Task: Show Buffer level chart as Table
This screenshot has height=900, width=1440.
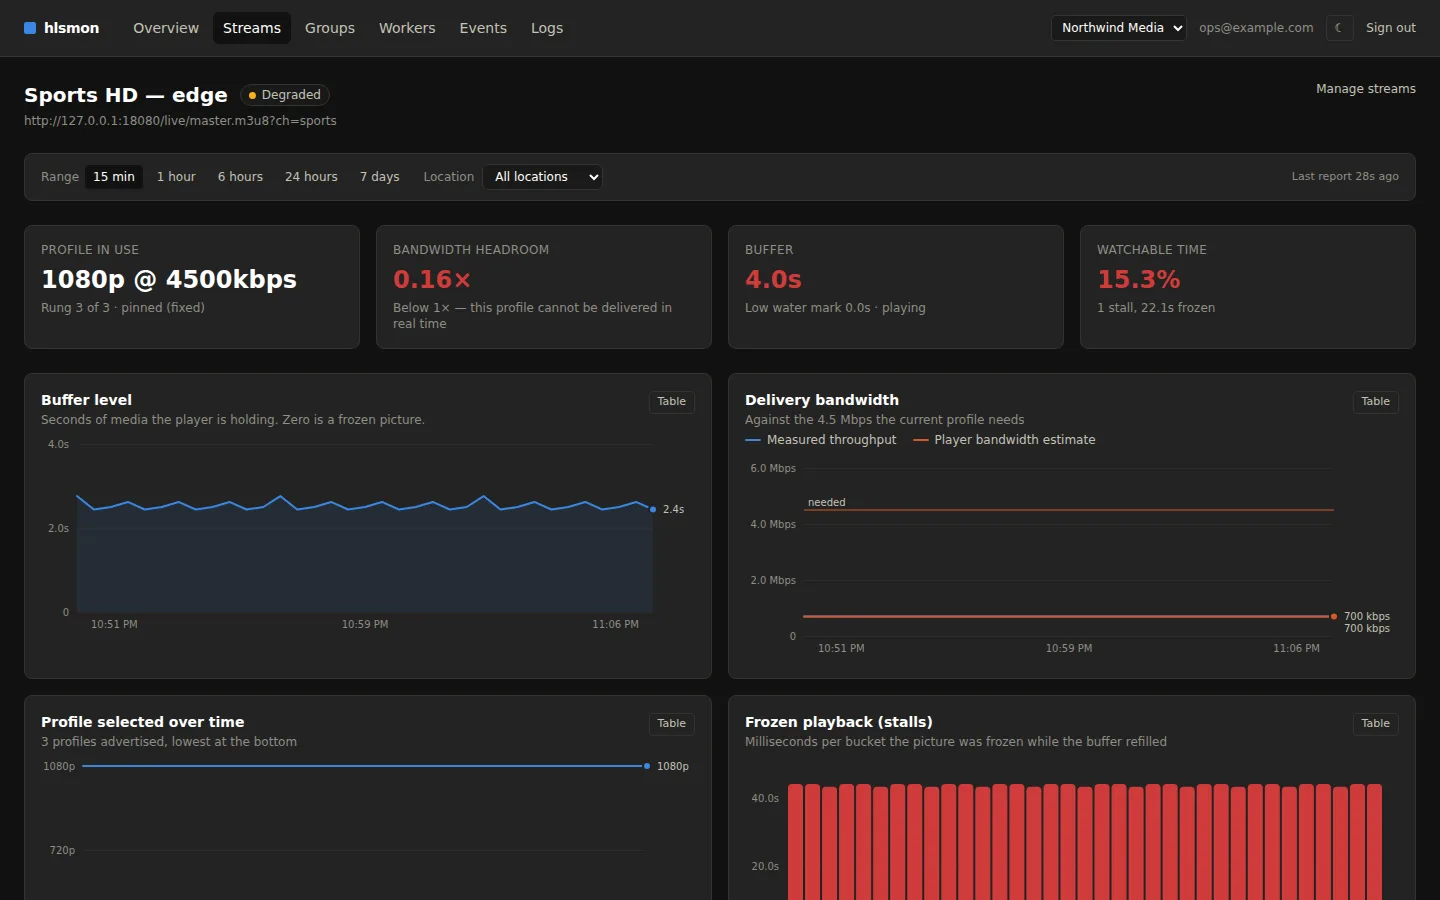Action: [x=672, y=402]
